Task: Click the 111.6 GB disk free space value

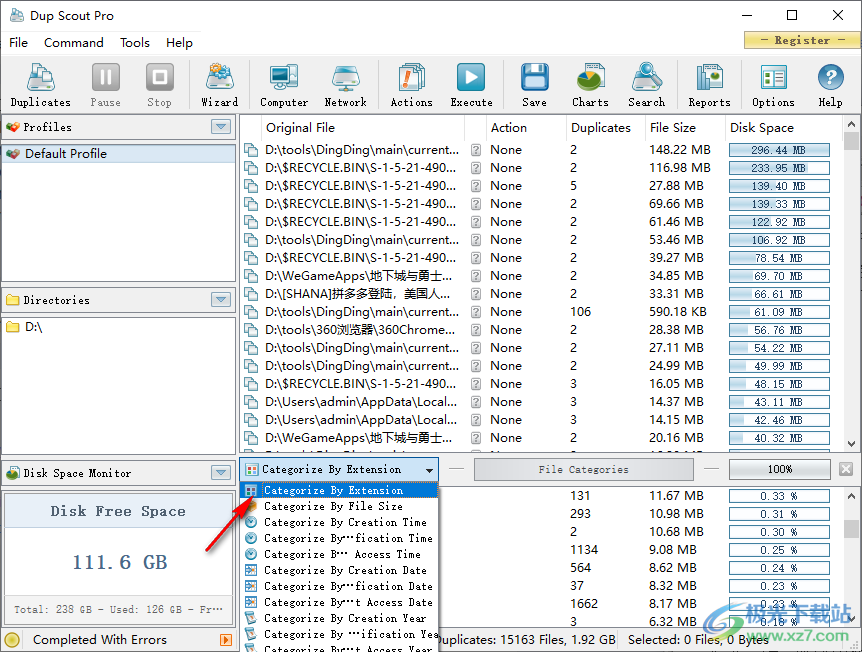Action: (120, 562)
